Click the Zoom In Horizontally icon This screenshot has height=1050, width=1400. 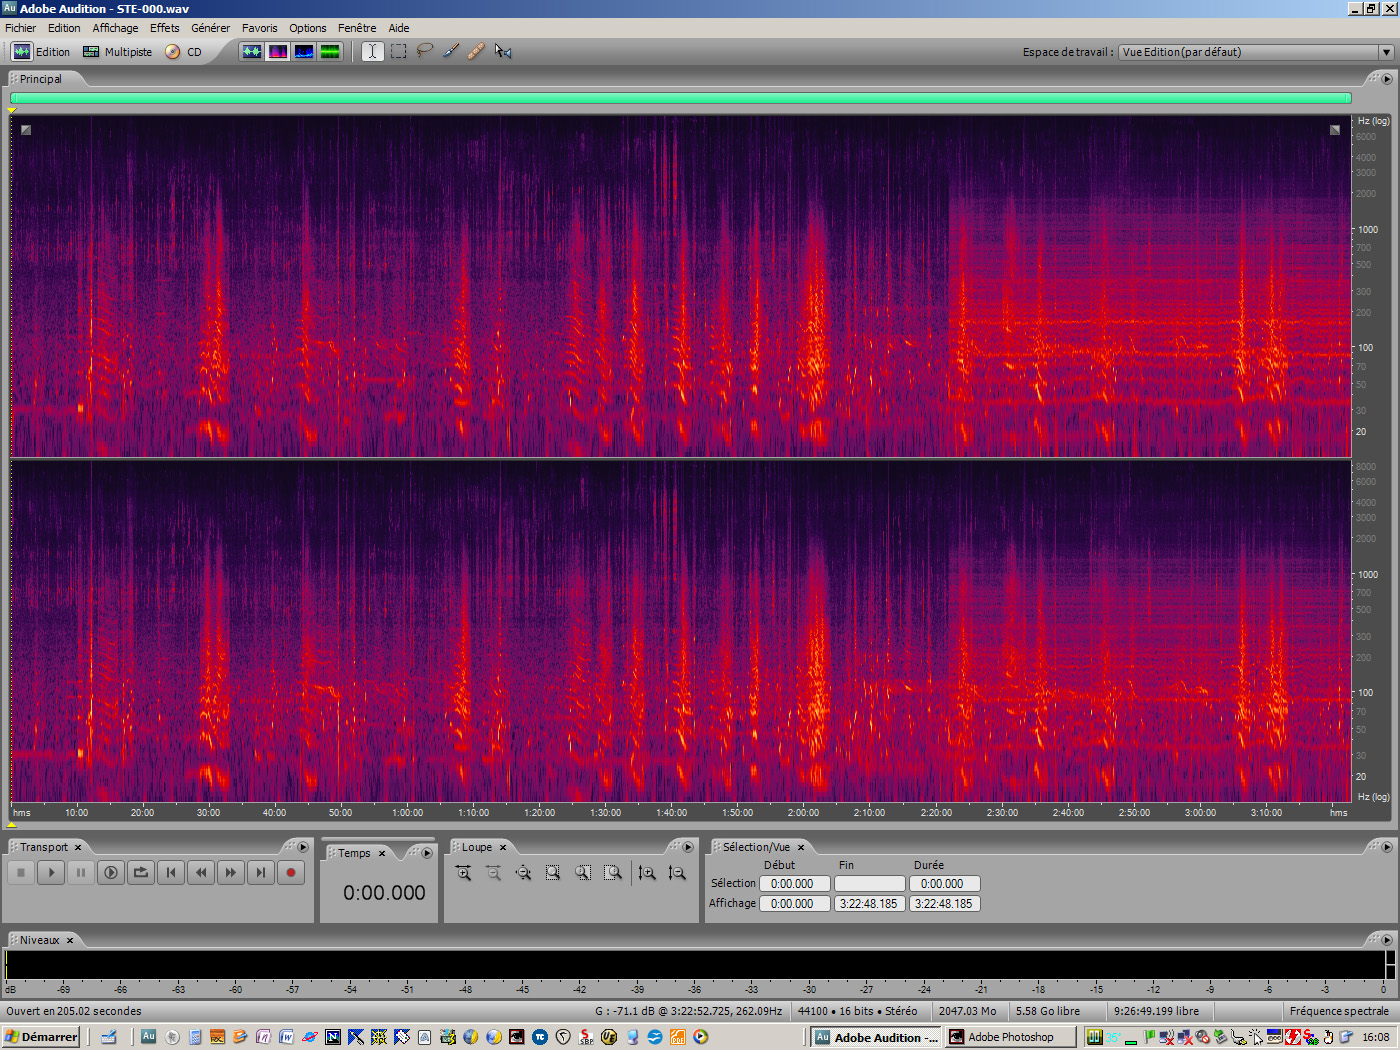pos(463,873)
